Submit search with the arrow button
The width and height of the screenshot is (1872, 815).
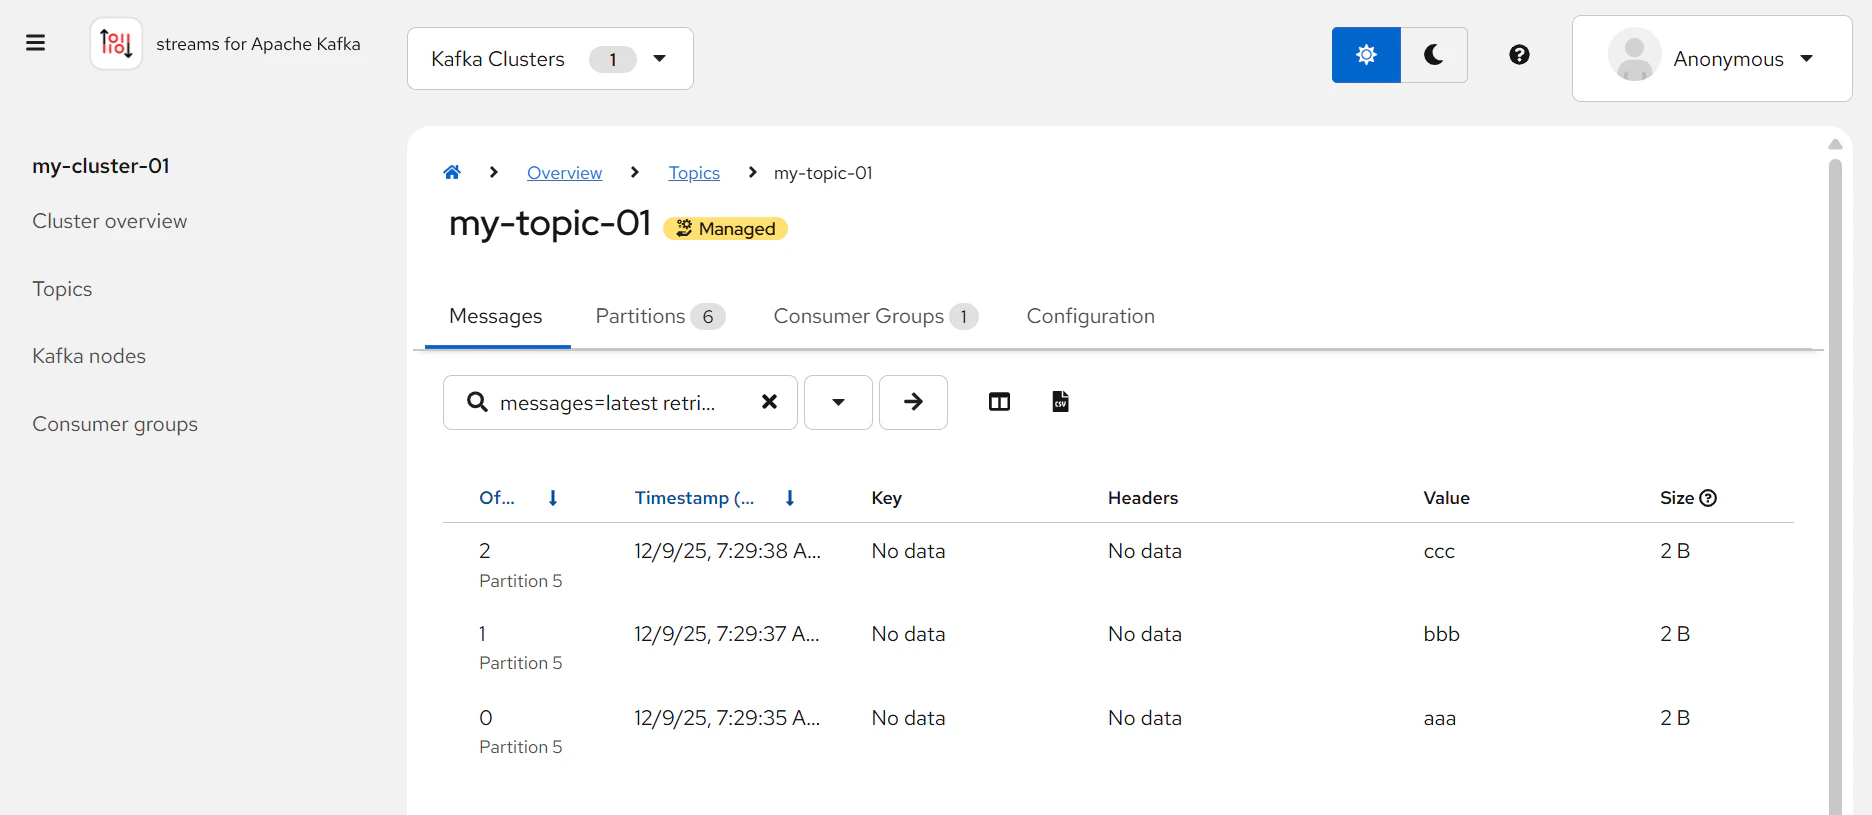click(913, 402)
